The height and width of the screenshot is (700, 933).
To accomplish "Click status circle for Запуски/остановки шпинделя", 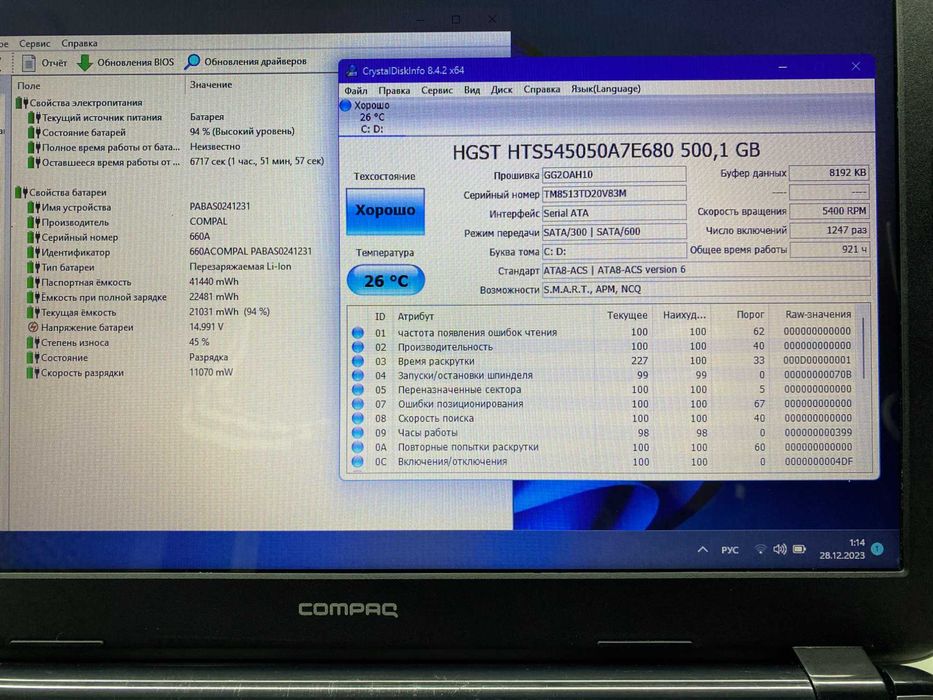I will tap(358, 376).
